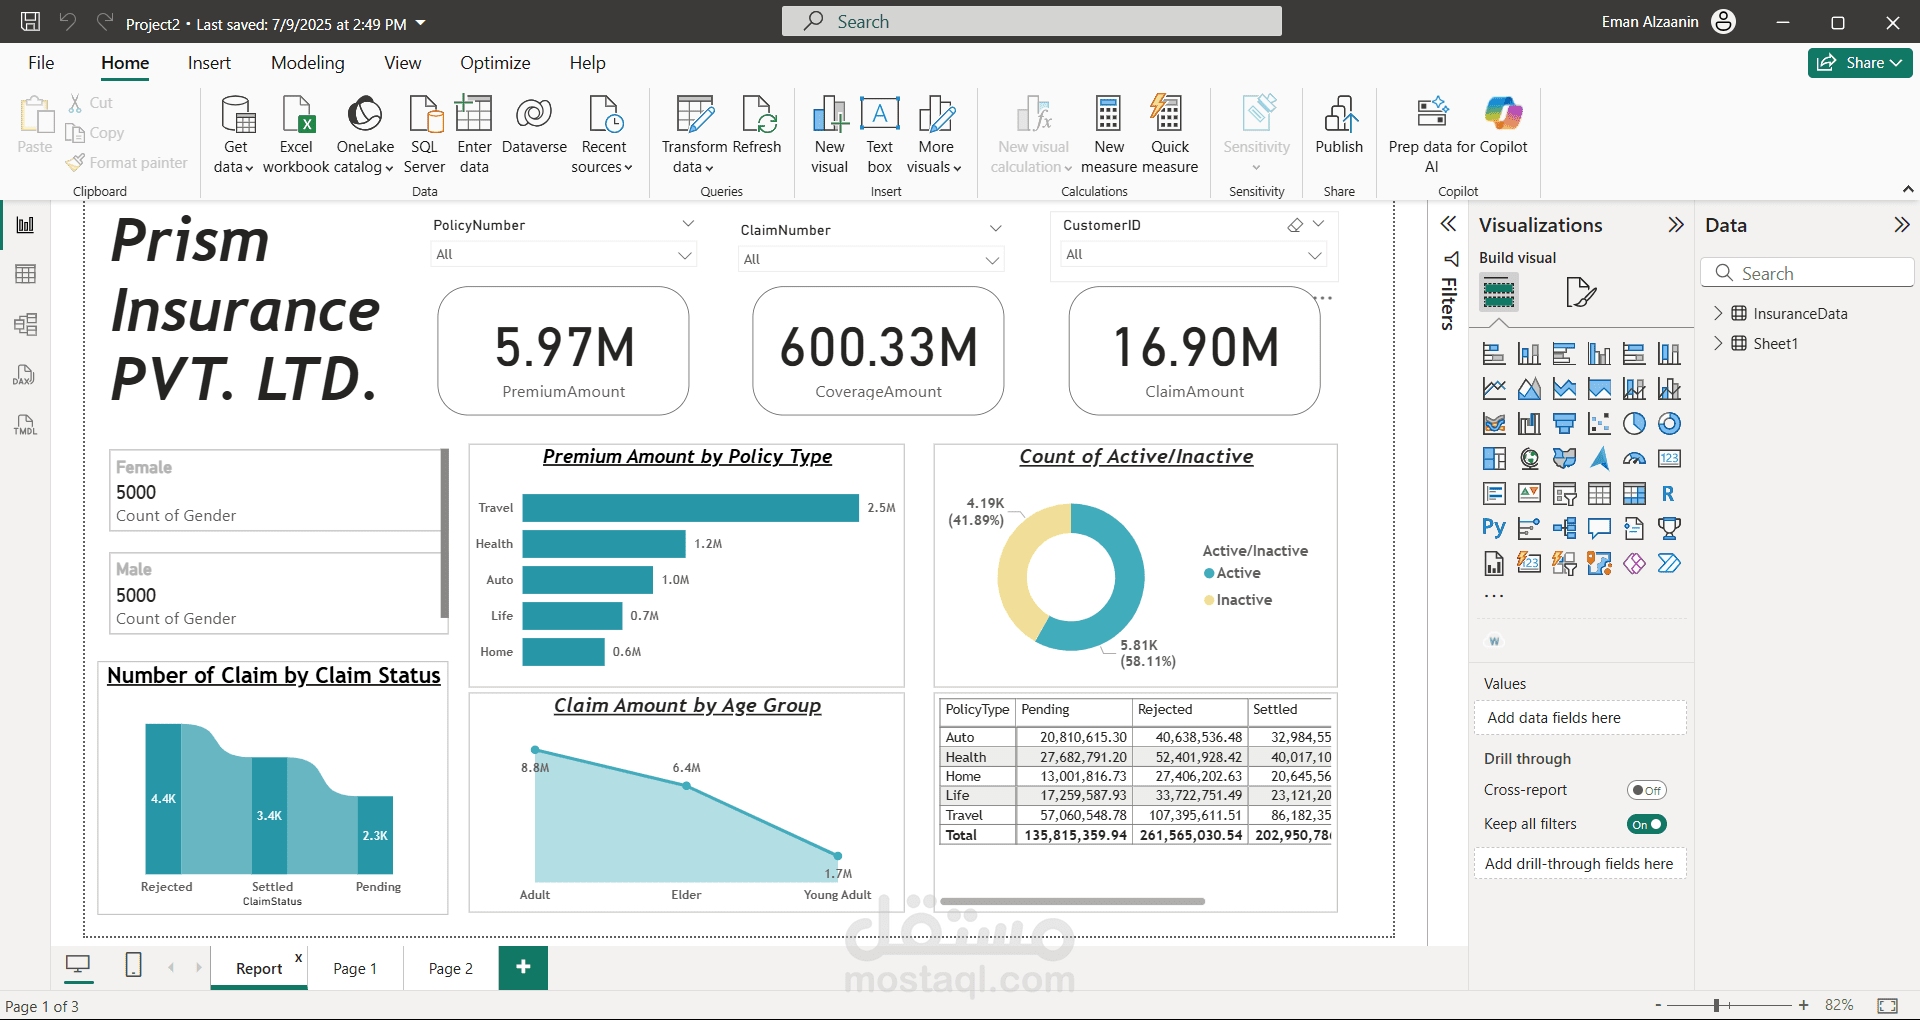Open the PolicyNumber slicer dropdown
The height and width of the screenshot is (1020, 1920).
click(x=685, y=255)
